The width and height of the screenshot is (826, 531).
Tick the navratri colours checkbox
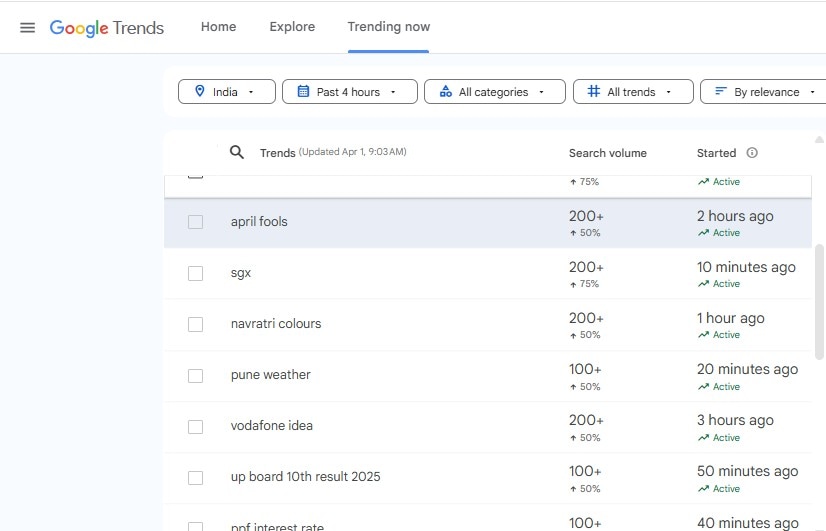coord(195,324)
